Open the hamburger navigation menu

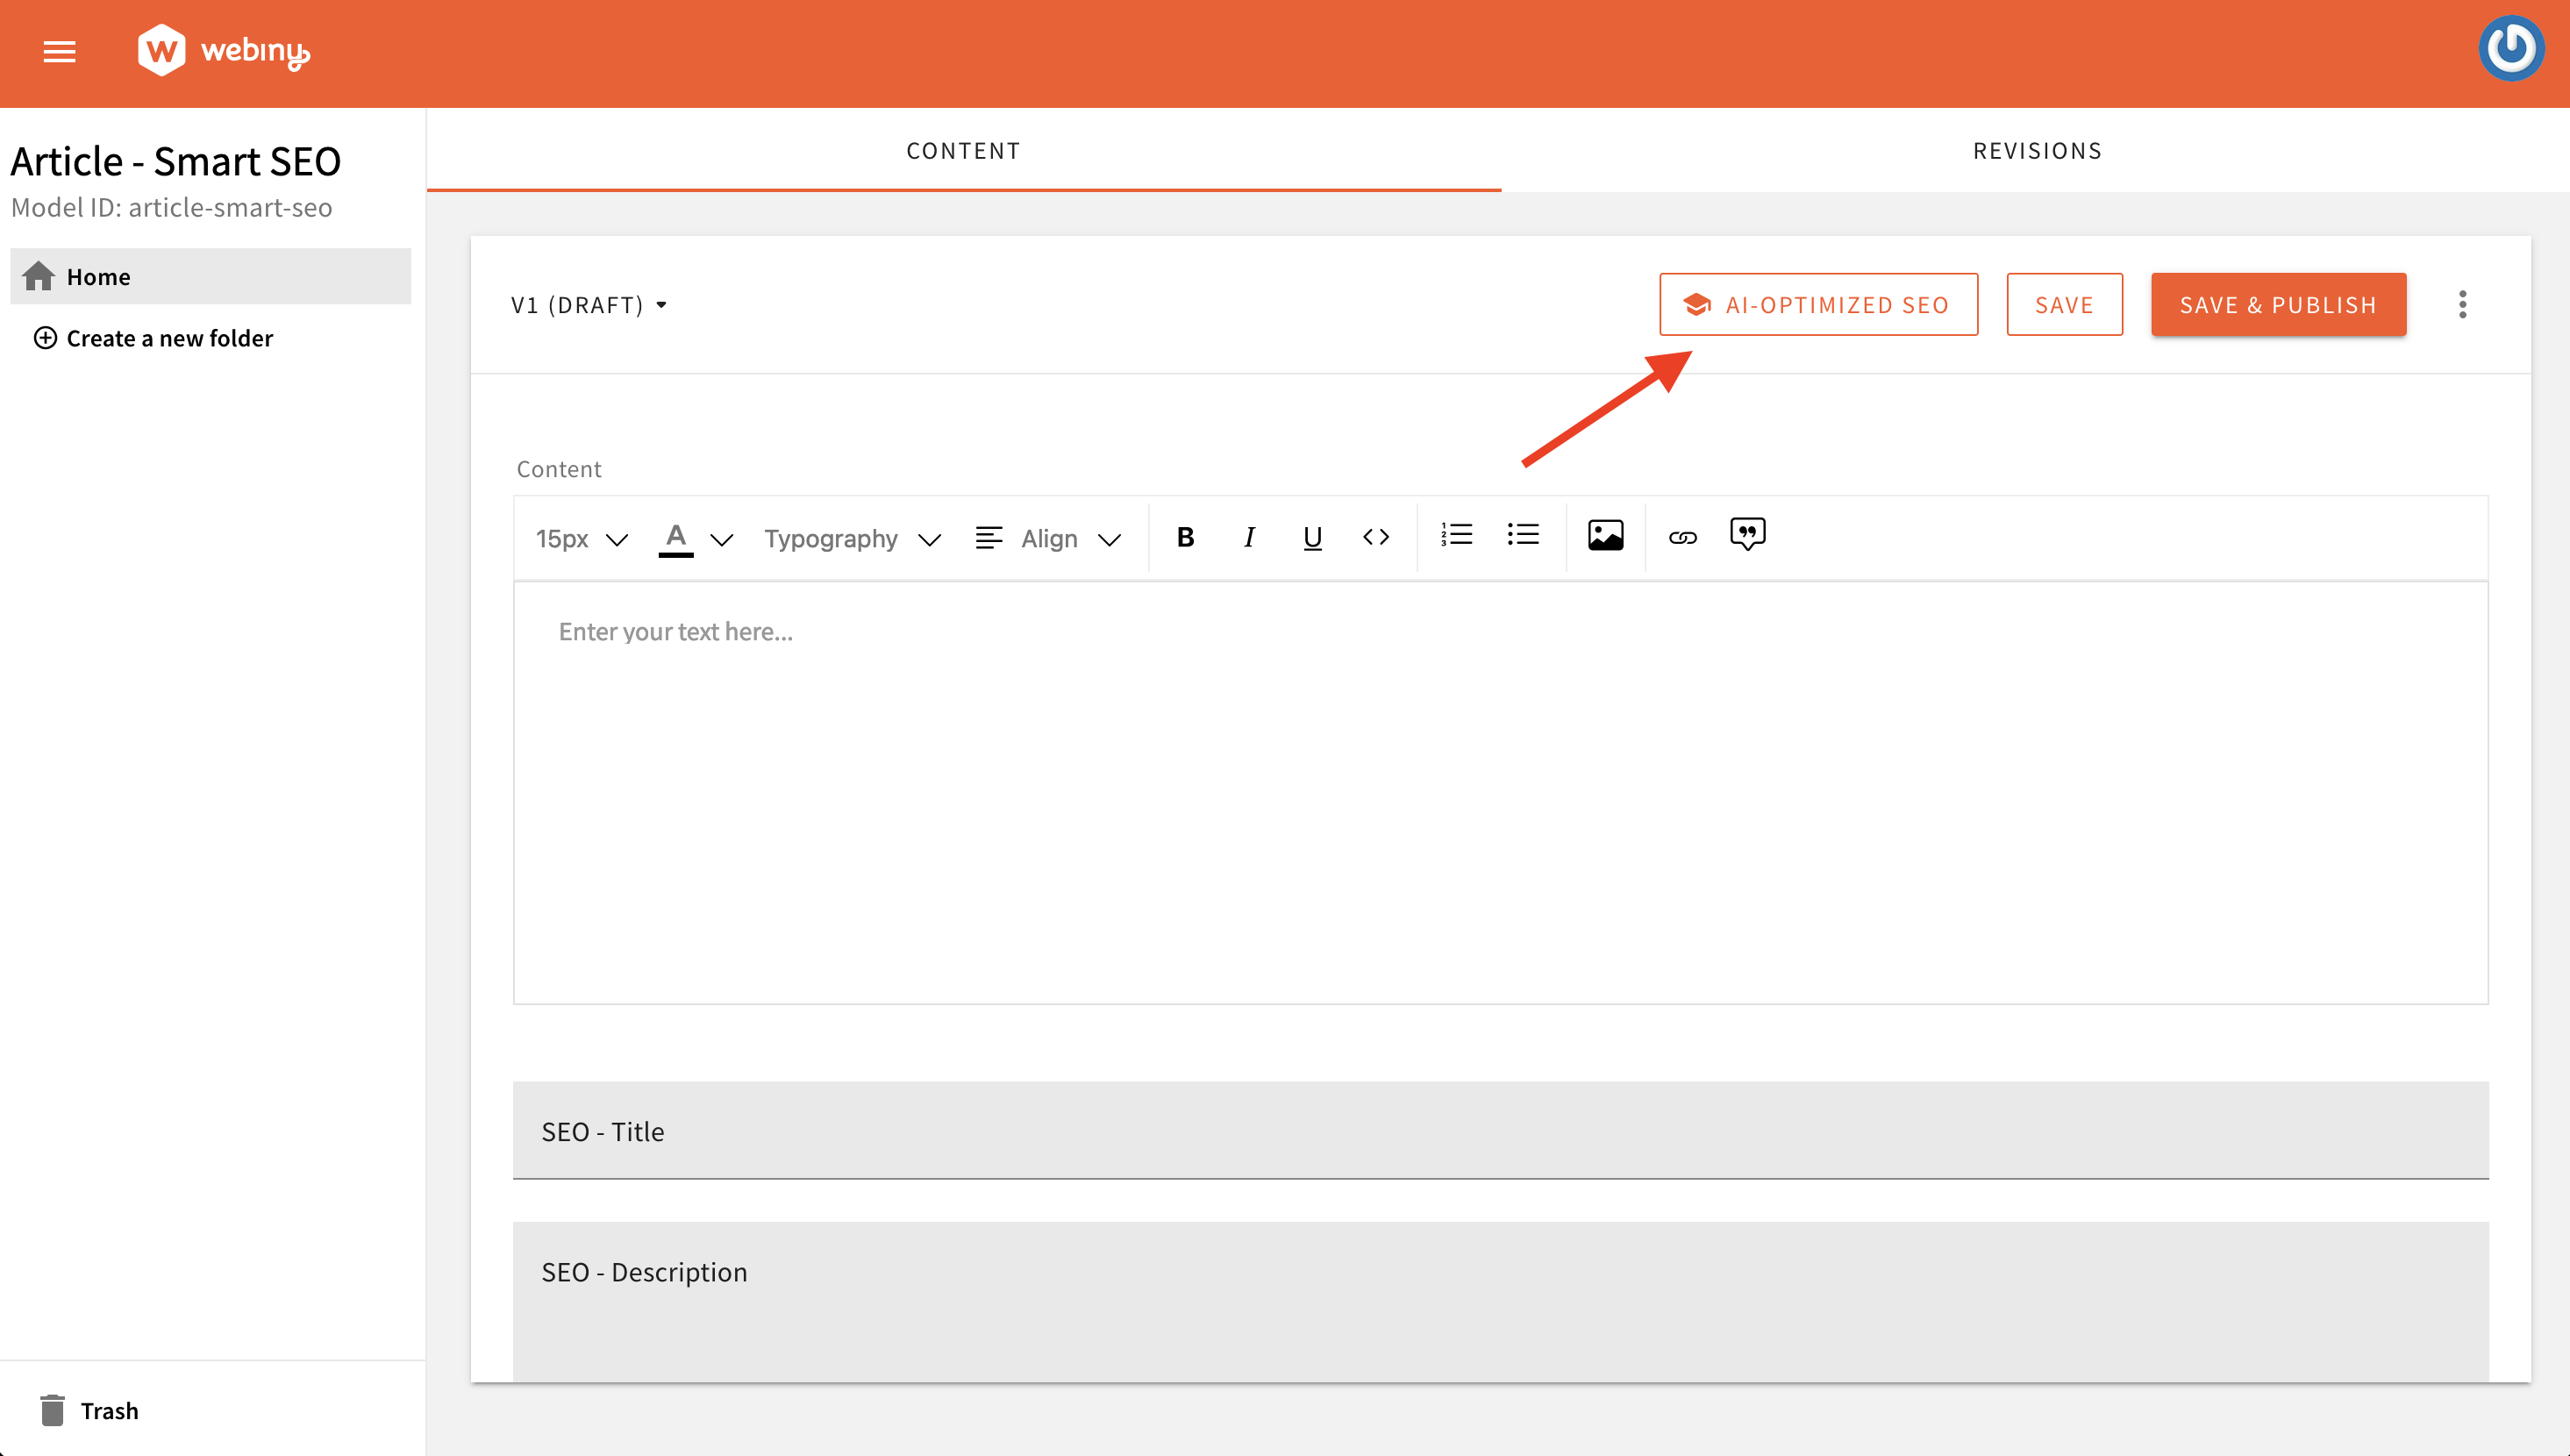(x=59, y=52)
